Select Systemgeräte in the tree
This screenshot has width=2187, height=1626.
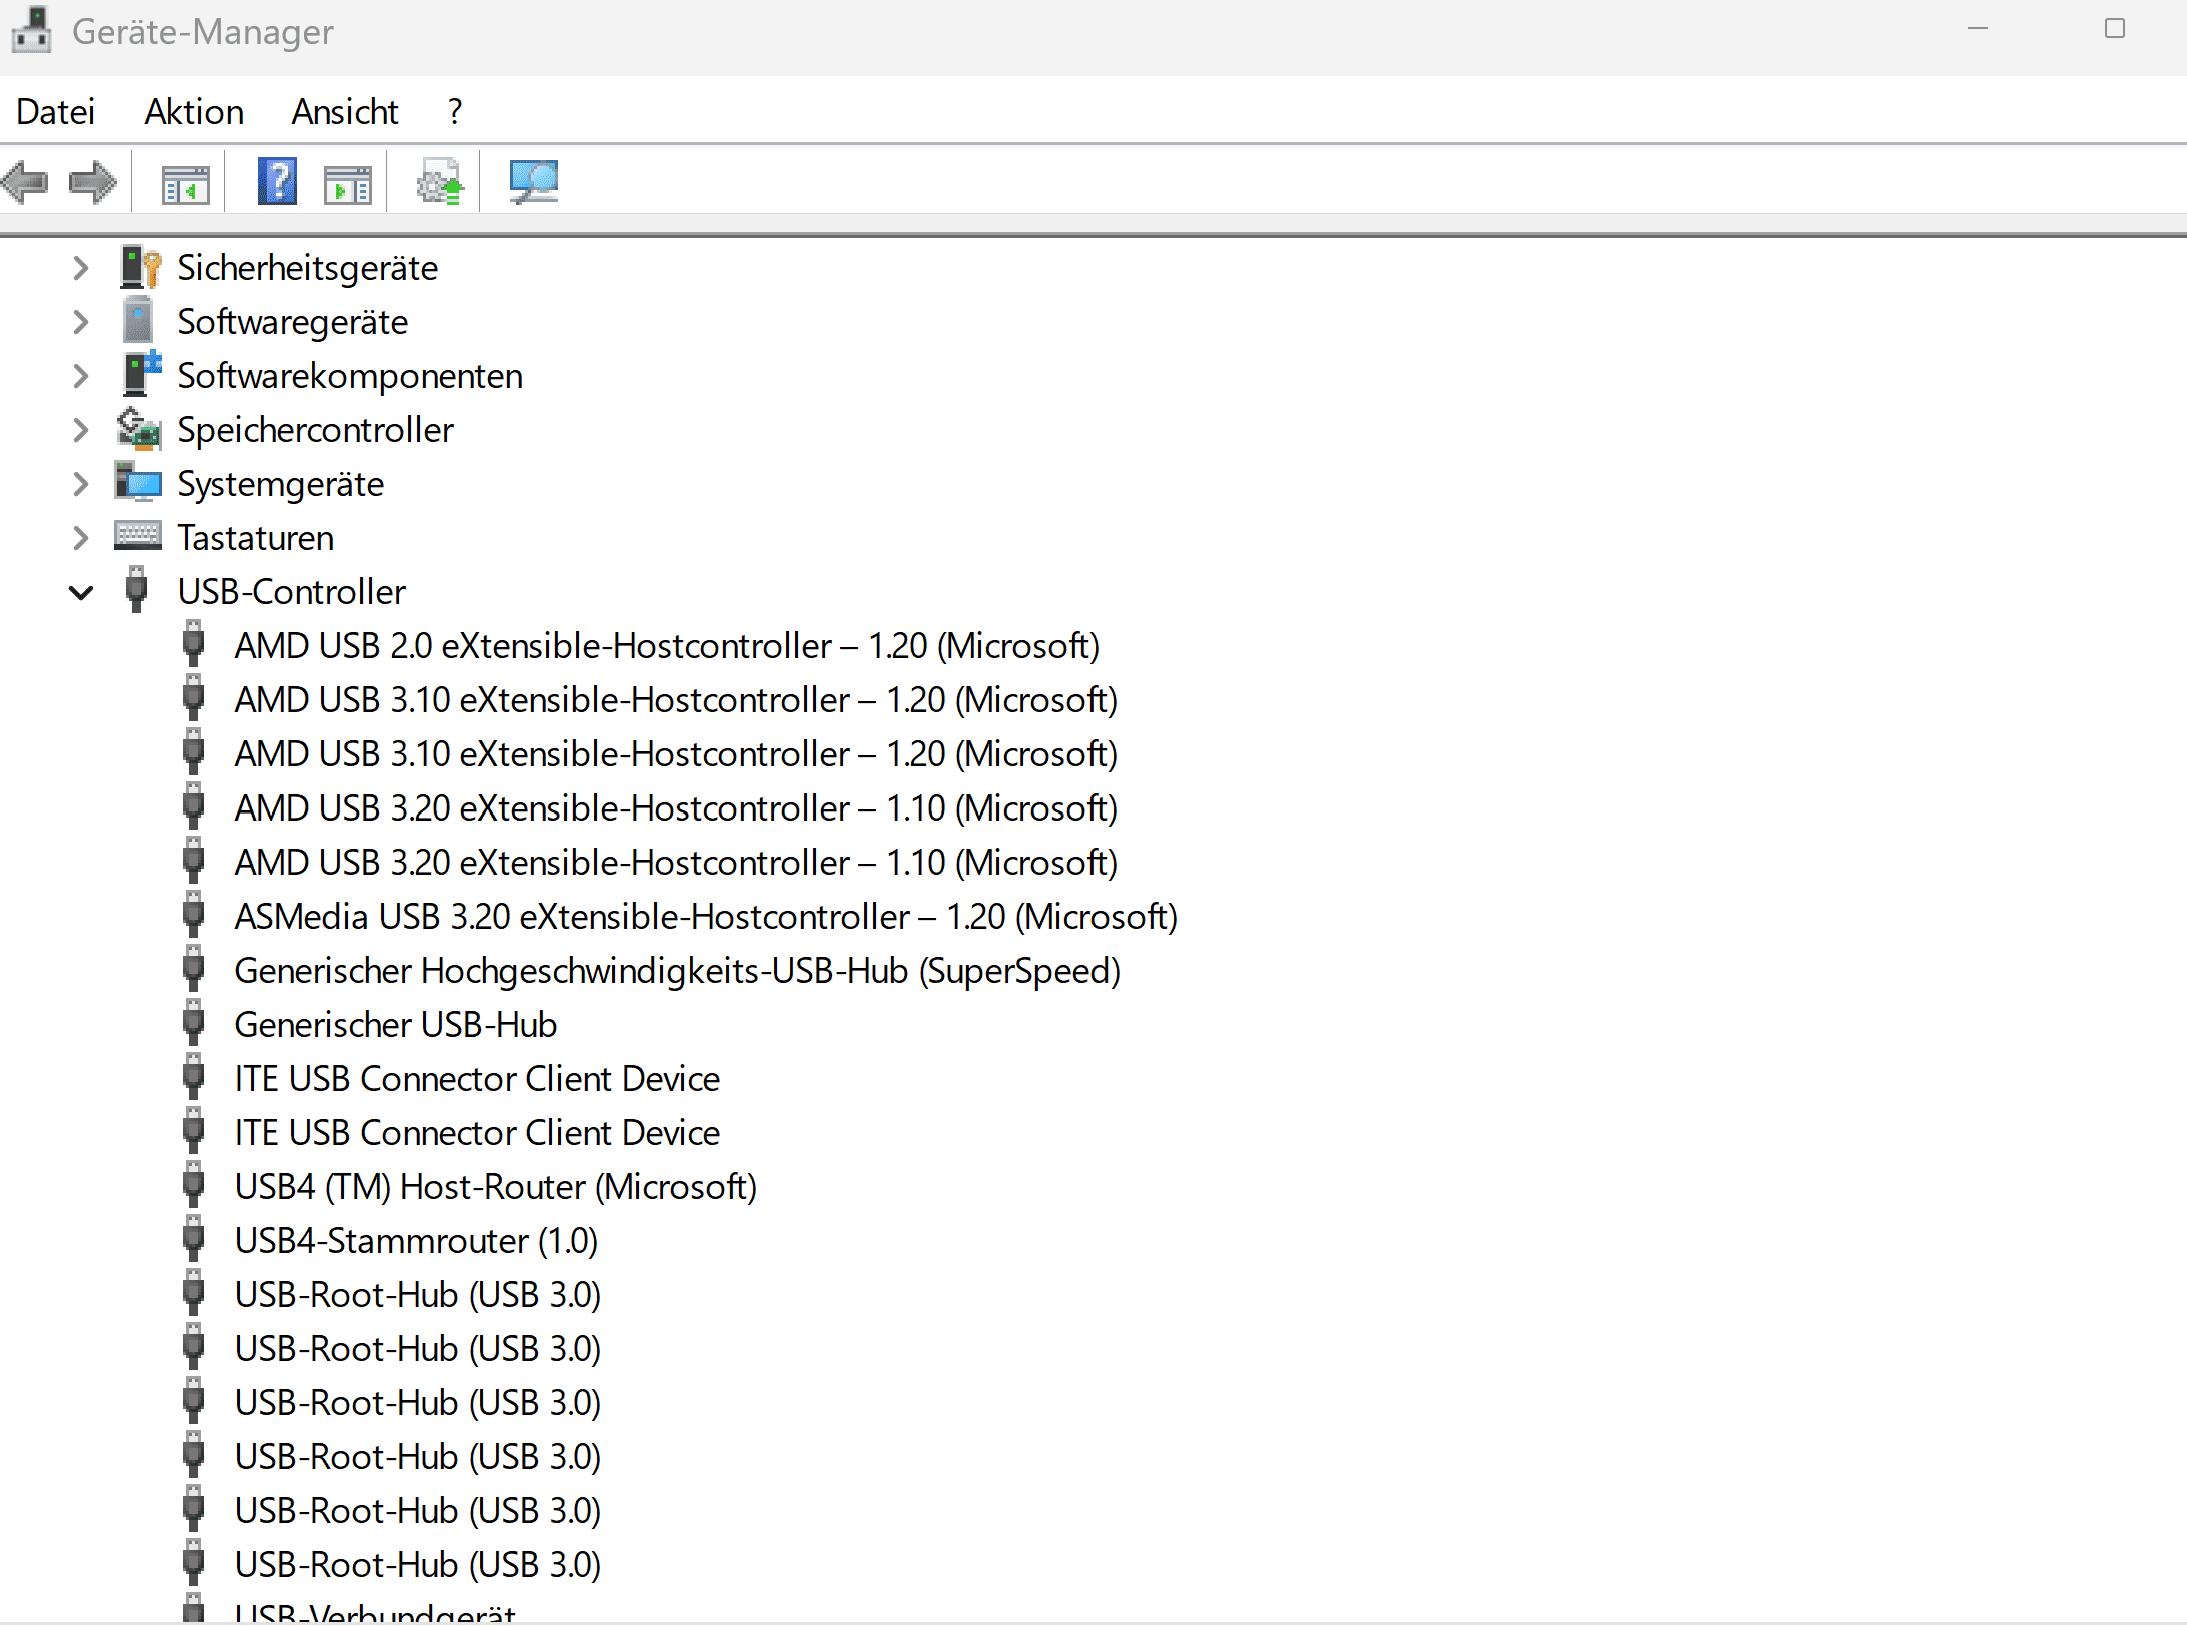(281, 484)
